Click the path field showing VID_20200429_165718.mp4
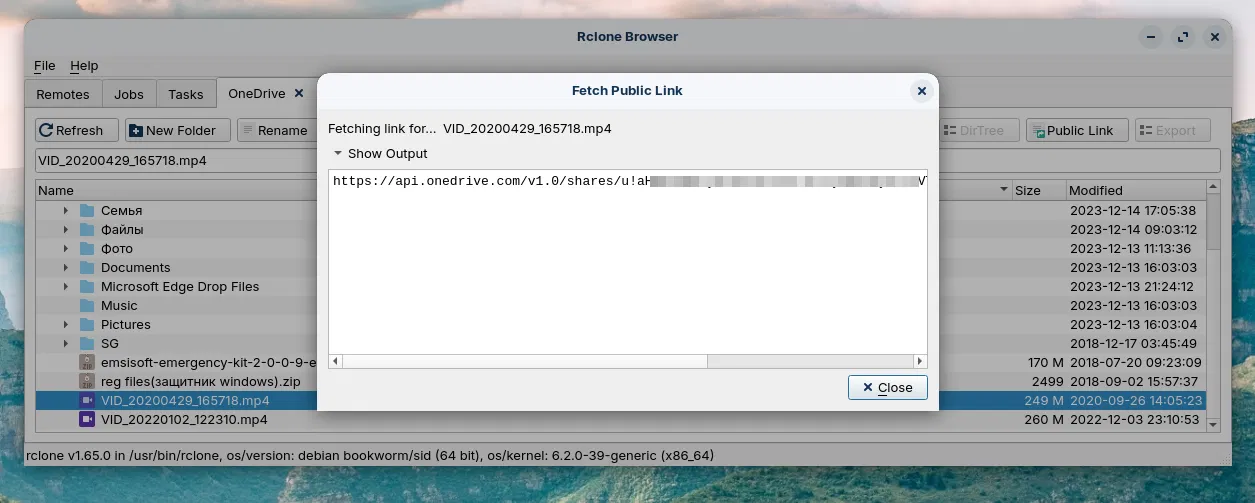 pos(628,160)
